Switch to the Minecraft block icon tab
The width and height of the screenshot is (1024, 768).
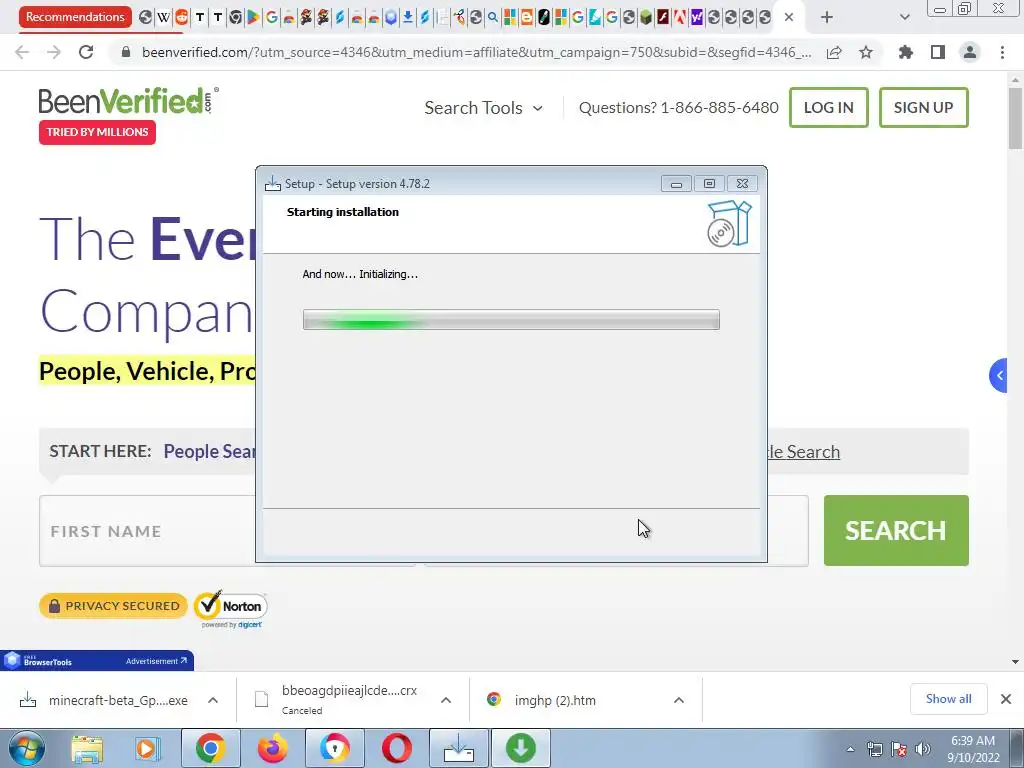pyautogui.click(x=646, y=18)
